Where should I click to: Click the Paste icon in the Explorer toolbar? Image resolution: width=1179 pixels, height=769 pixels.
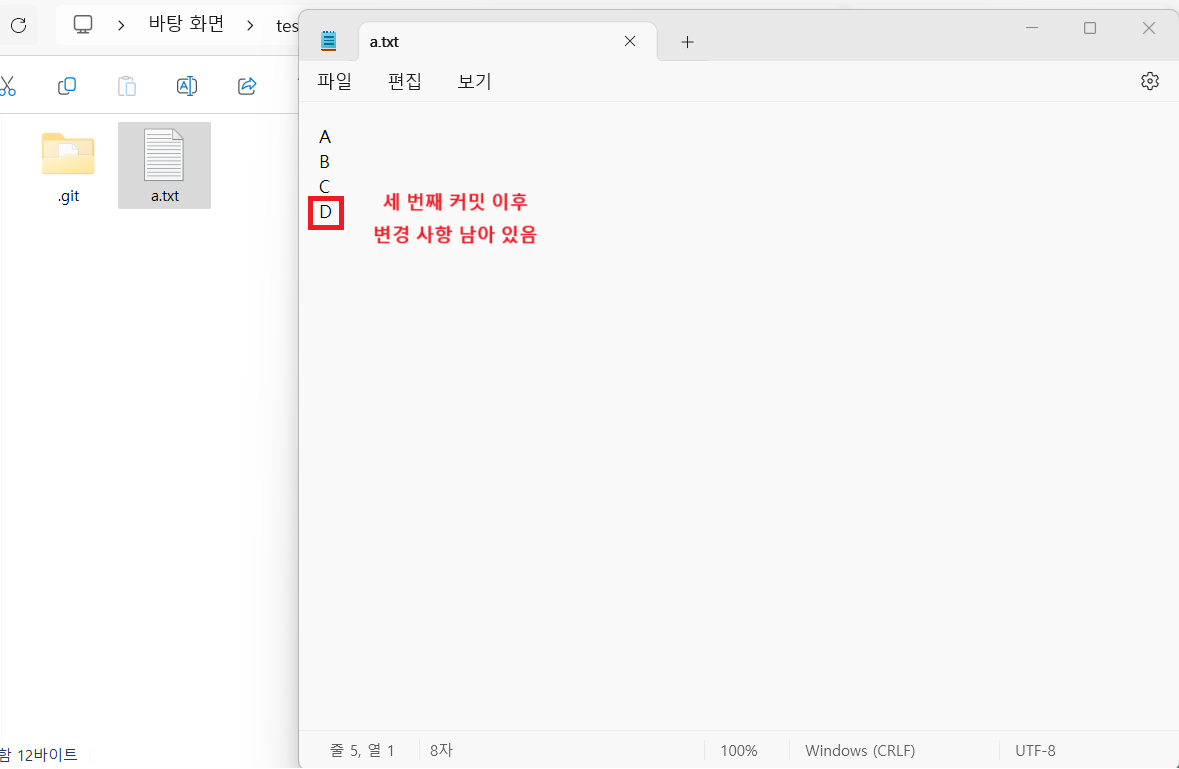tap(126, 86)
